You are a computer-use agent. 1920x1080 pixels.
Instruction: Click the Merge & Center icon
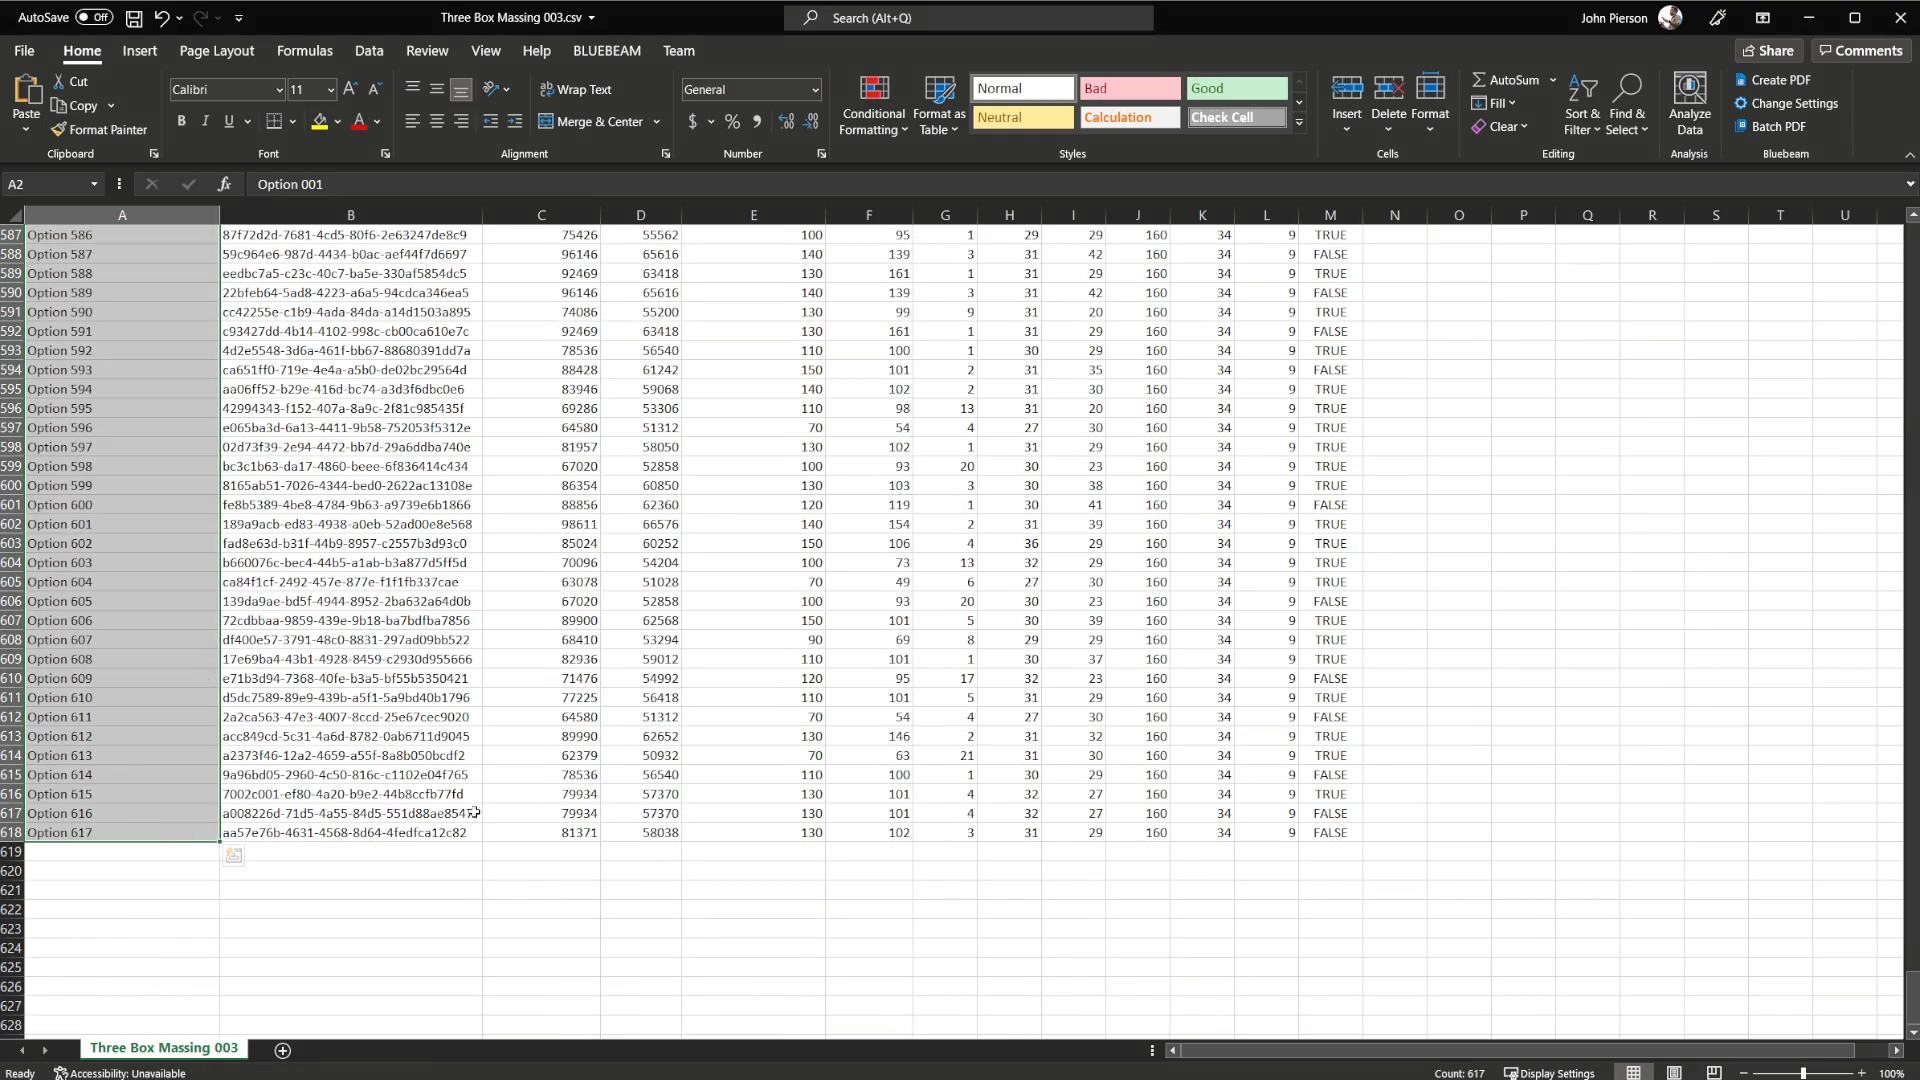[546, 122]
